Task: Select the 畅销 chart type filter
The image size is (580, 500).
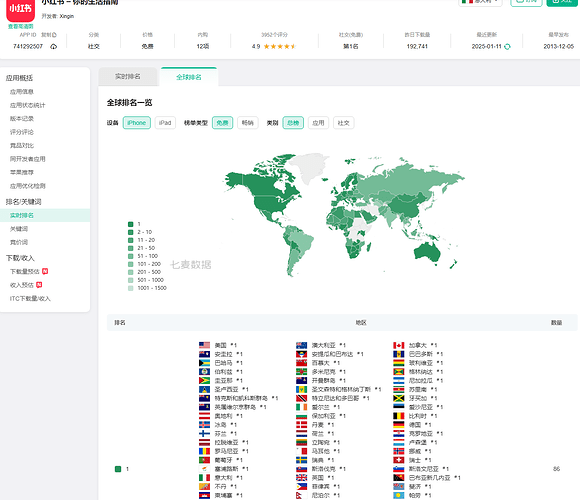Action: (x=247, y=123)
